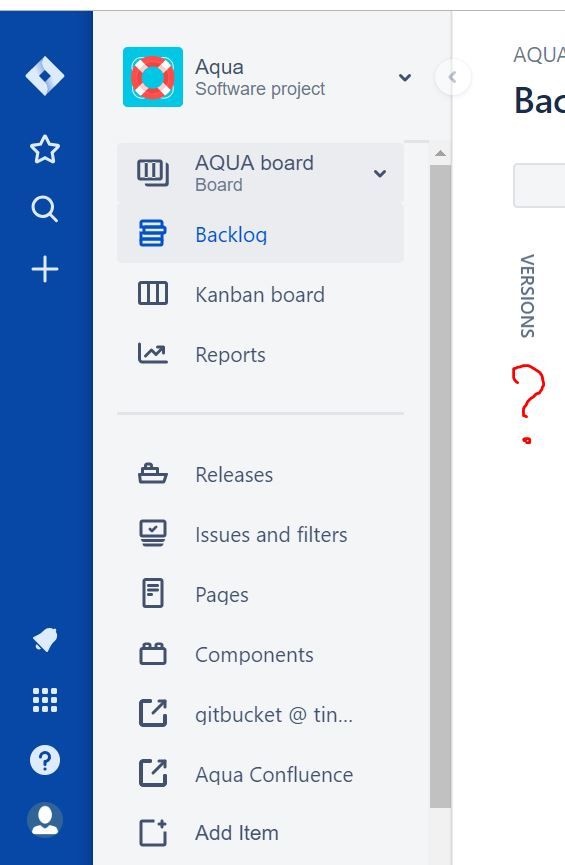
Task: Click the Aqua project lifebuoy avatar
Action: point(153,77)
